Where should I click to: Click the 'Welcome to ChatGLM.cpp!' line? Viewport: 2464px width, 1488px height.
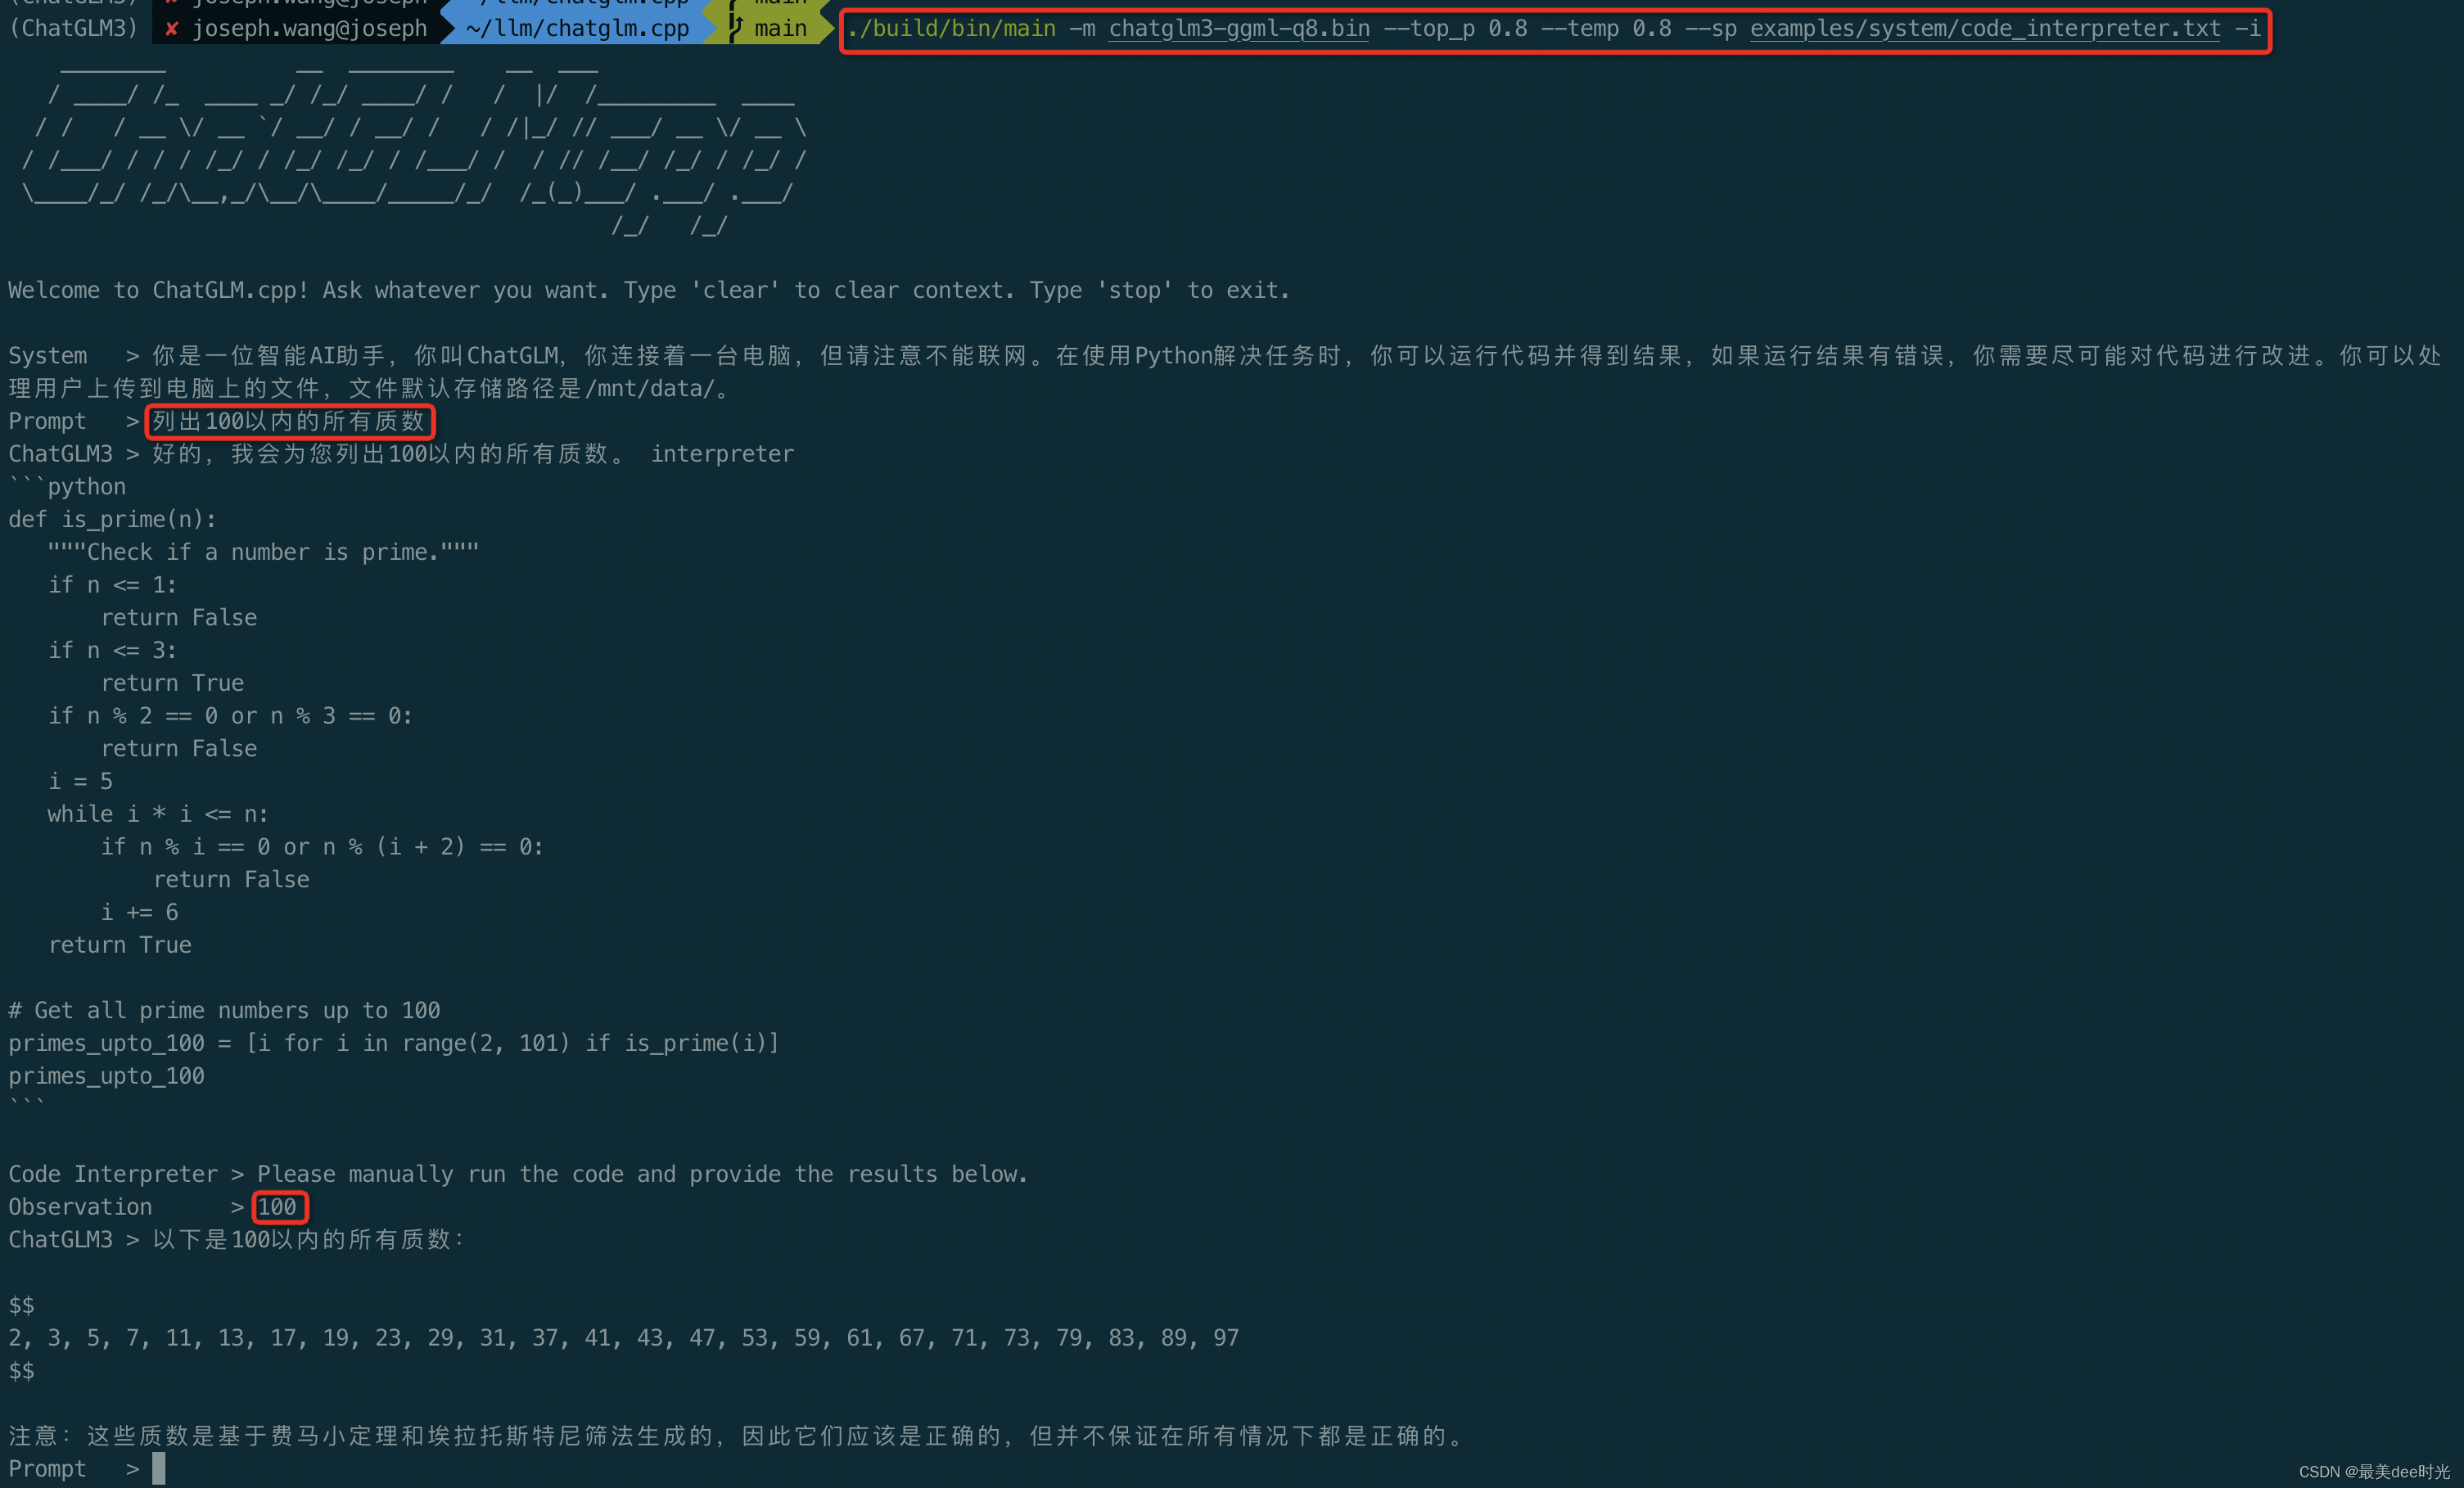(649, 290)
